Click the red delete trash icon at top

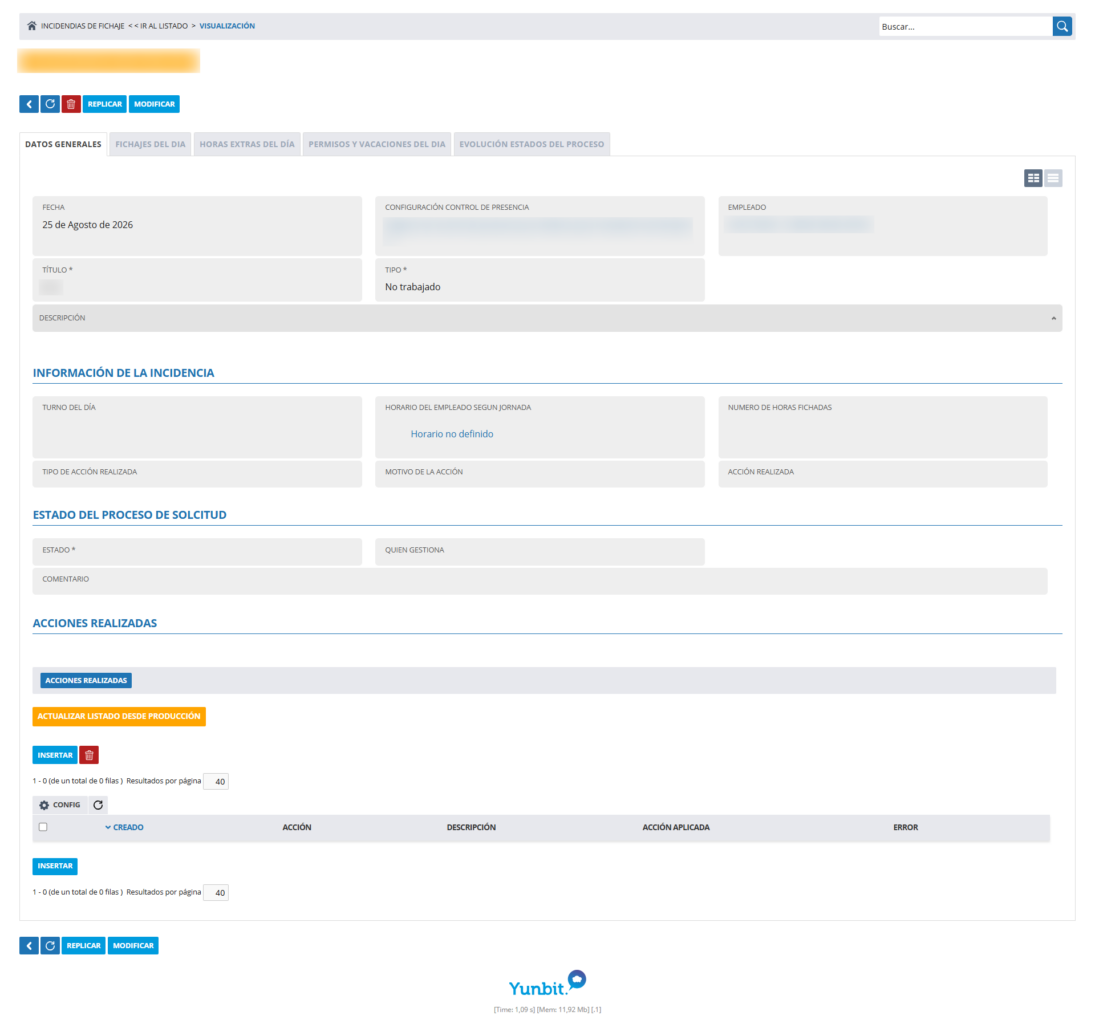[71, 104]
